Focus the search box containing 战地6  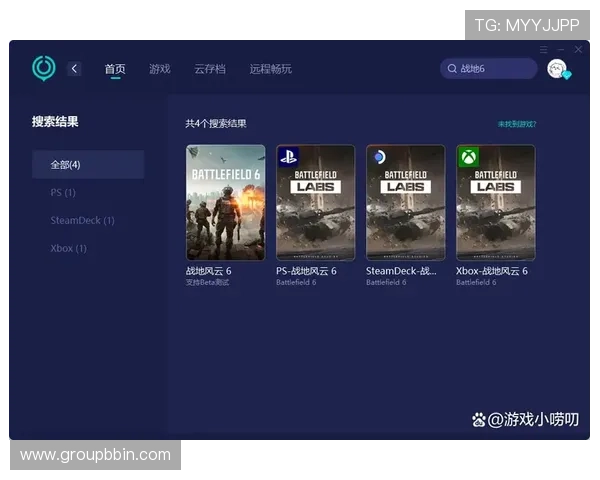tap(489, 69)
